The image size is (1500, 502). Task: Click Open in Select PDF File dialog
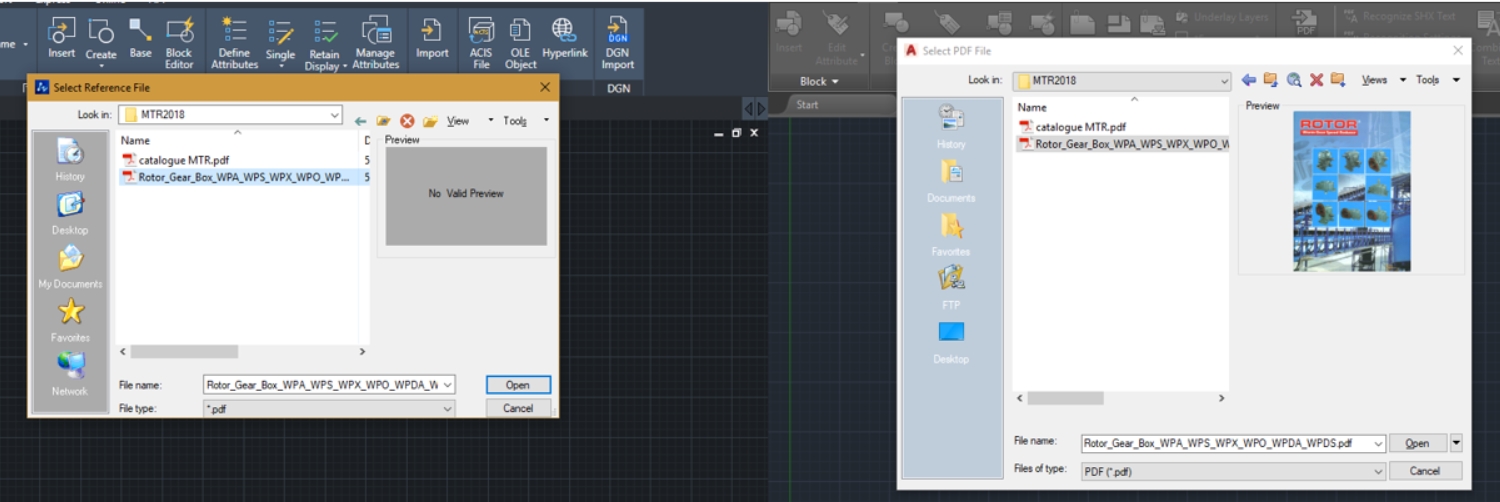click(1417, 443)
